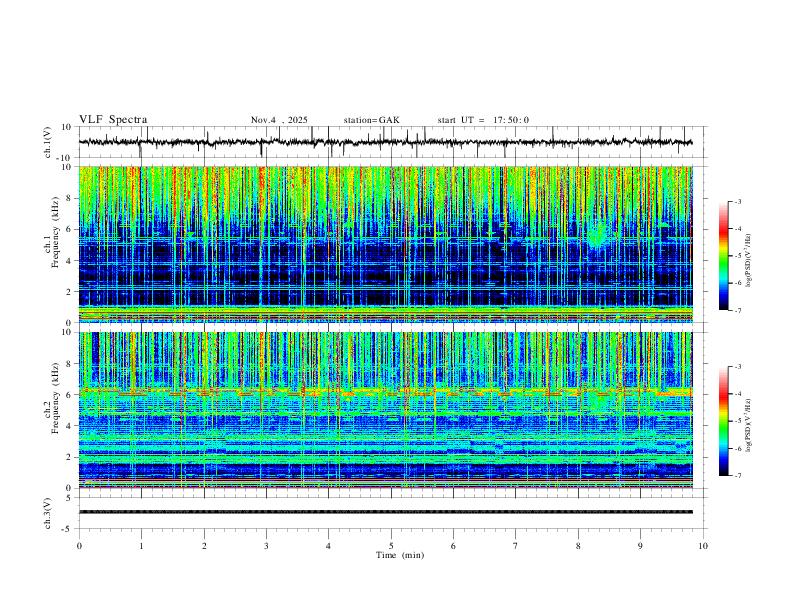Viewport: 792px width, 612px height.
Task: Click the "4" kHz tick on ch.2 frequency axis
Action: coord(70,426)
